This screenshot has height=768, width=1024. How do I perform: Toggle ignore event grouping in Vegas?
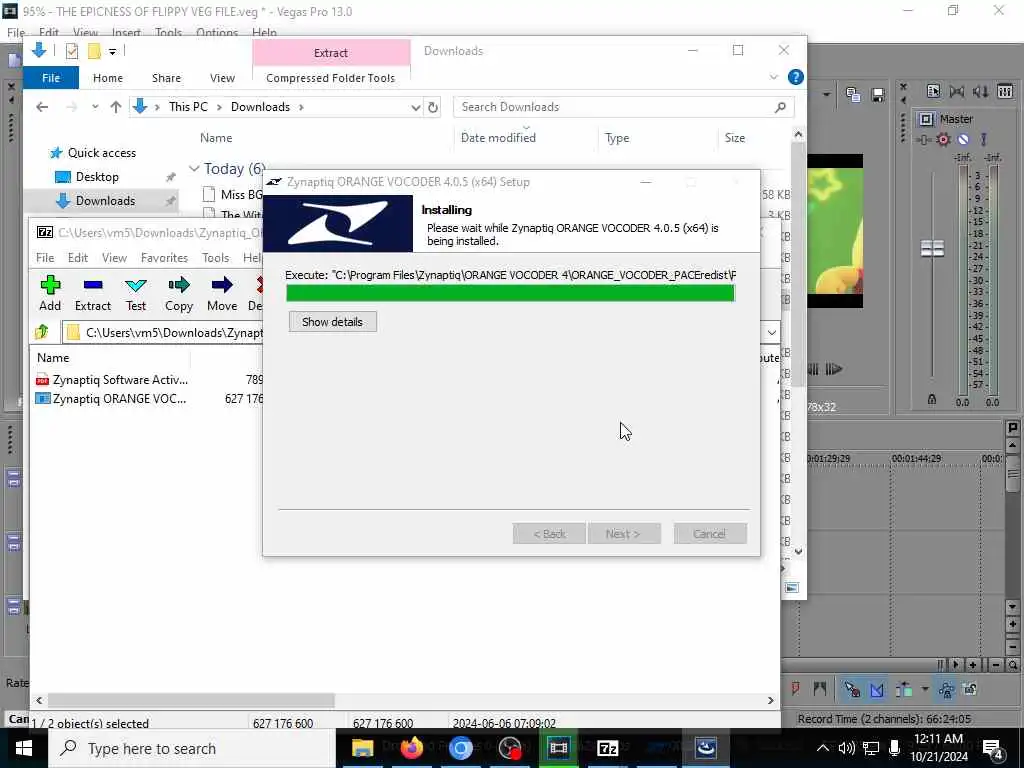tap(970, 689)
